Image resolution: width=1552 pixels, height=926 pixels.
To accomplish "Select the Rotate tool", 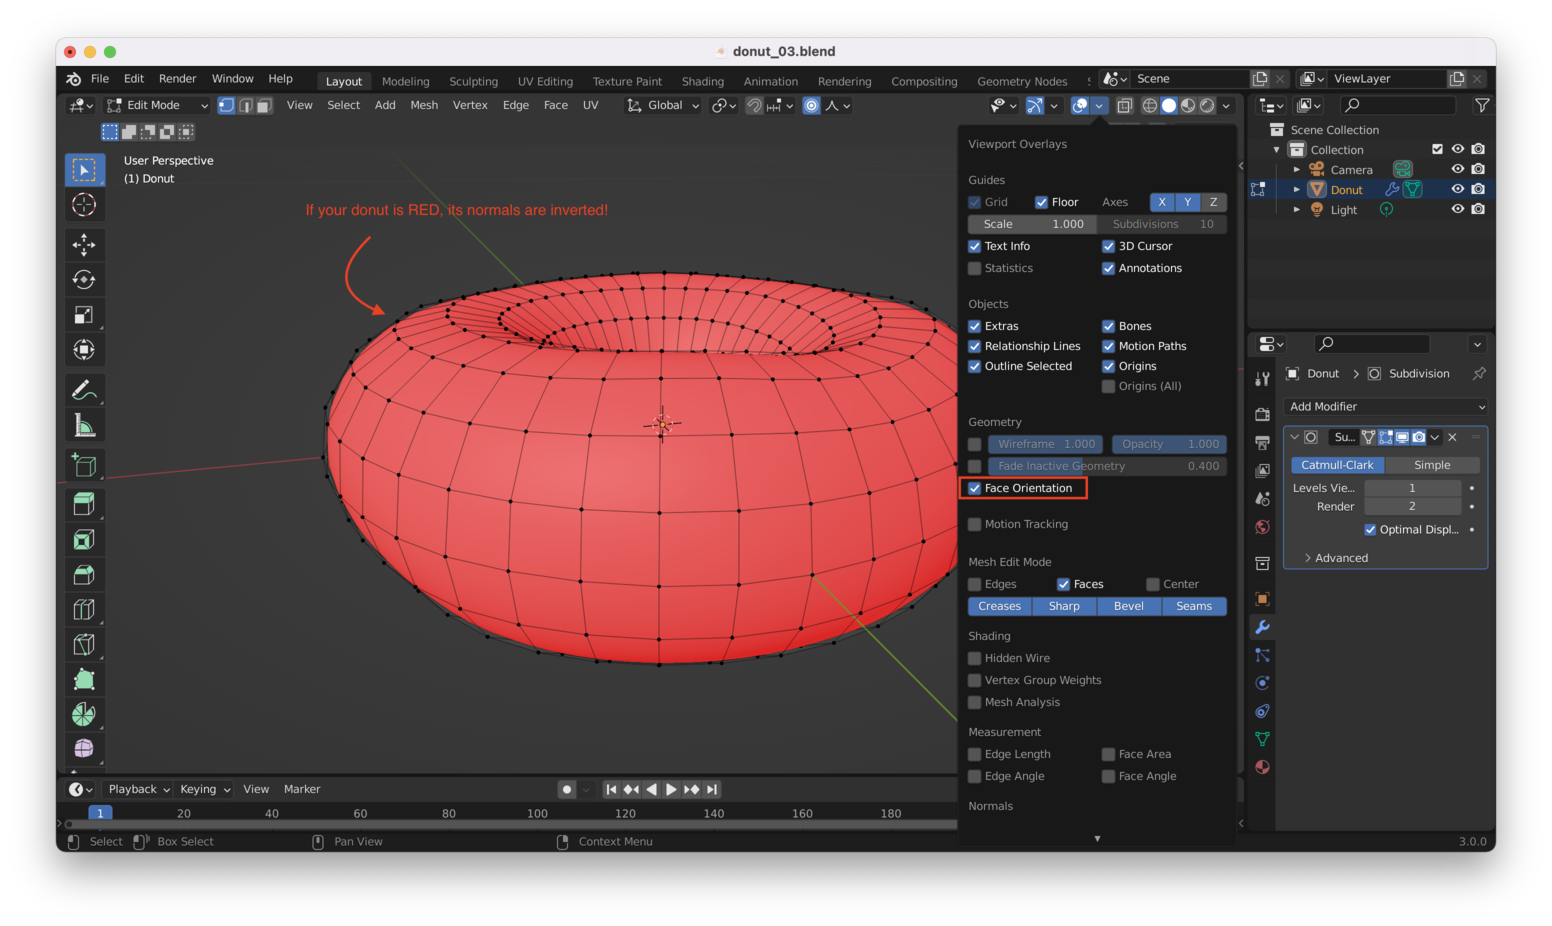I will click(x=84, y=280).
